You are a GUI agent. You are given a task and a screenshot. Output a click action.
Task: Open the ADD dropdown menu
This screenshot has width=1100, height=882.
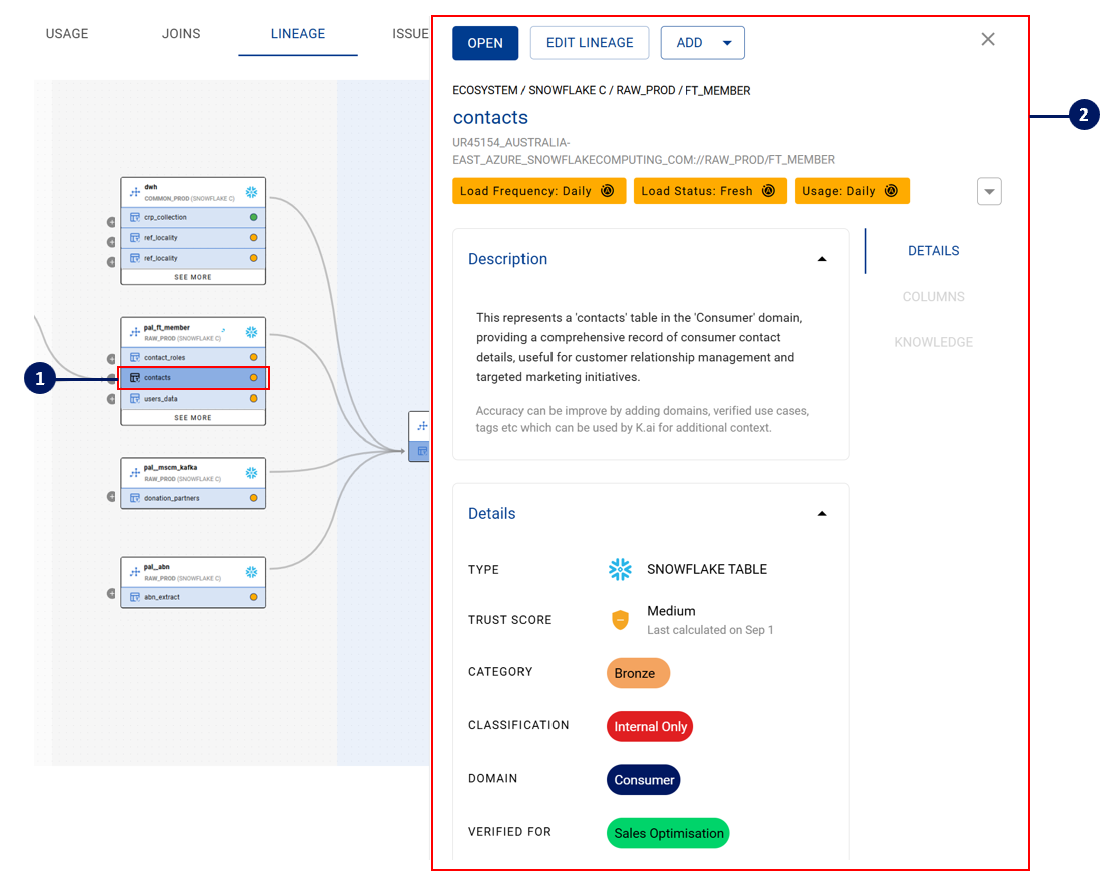click(702, 43)
